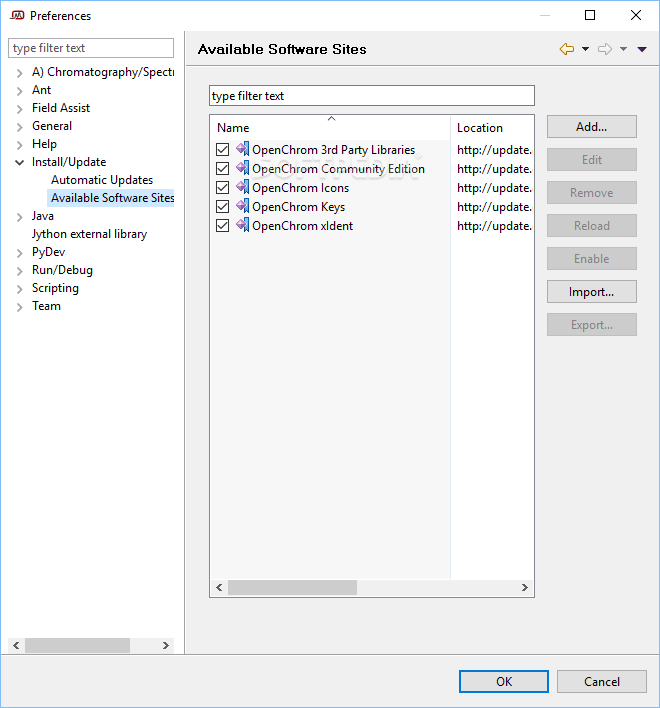Dismiss dialog with Cancel button
The width and height of the screenshot is (660, 708).
[x=602, y=681]
